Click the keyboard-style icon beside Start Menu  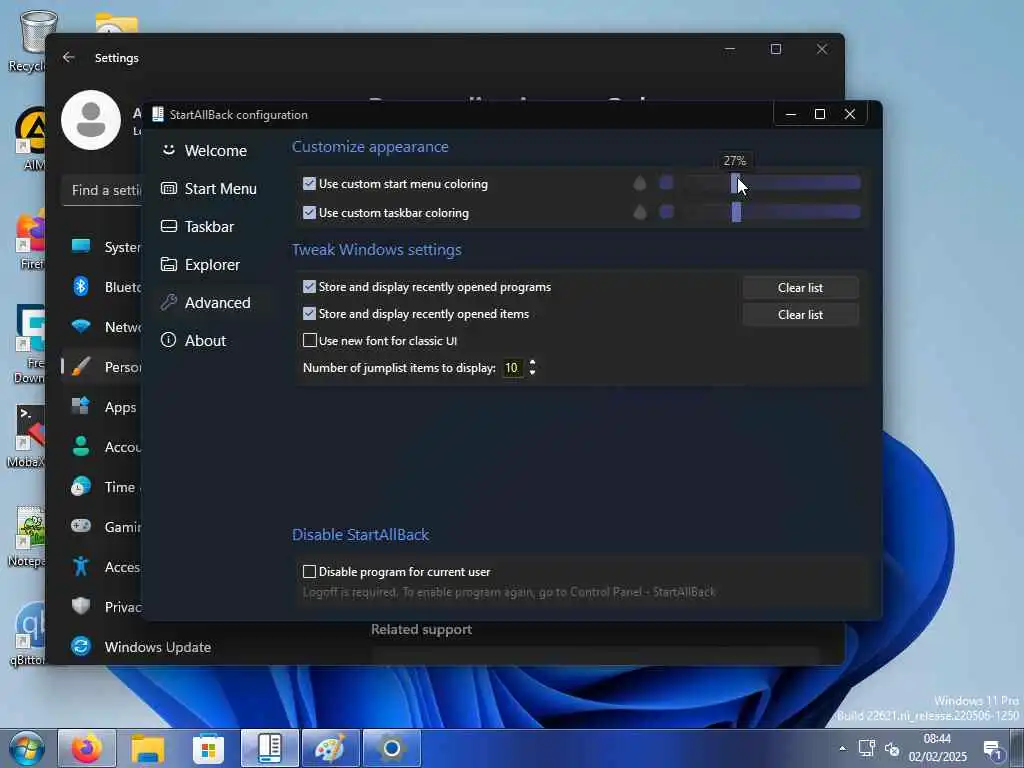[168, 188]
